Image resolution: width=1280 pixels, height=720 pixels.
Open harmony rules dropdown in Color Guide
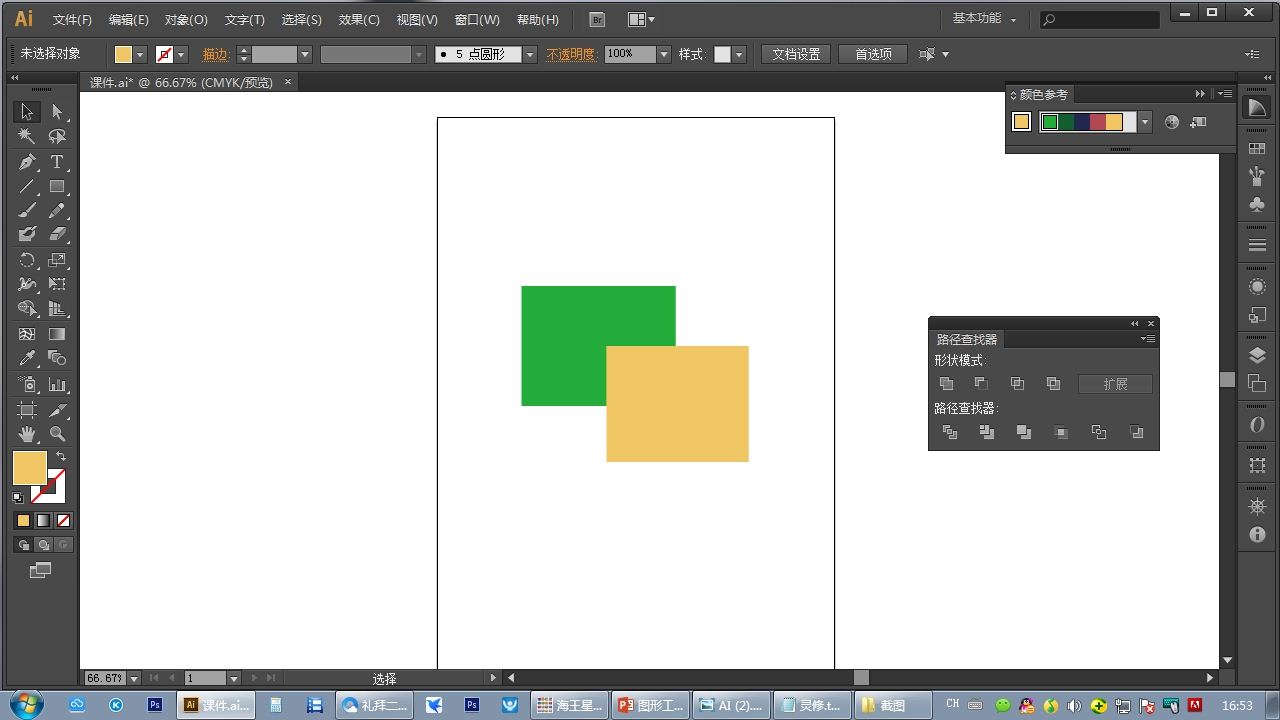coord(1145,122)
